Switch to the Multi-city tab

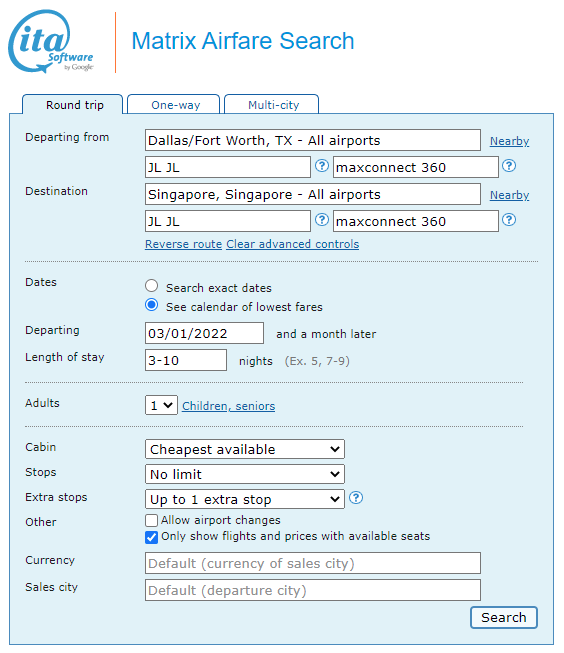pos(272,105)
